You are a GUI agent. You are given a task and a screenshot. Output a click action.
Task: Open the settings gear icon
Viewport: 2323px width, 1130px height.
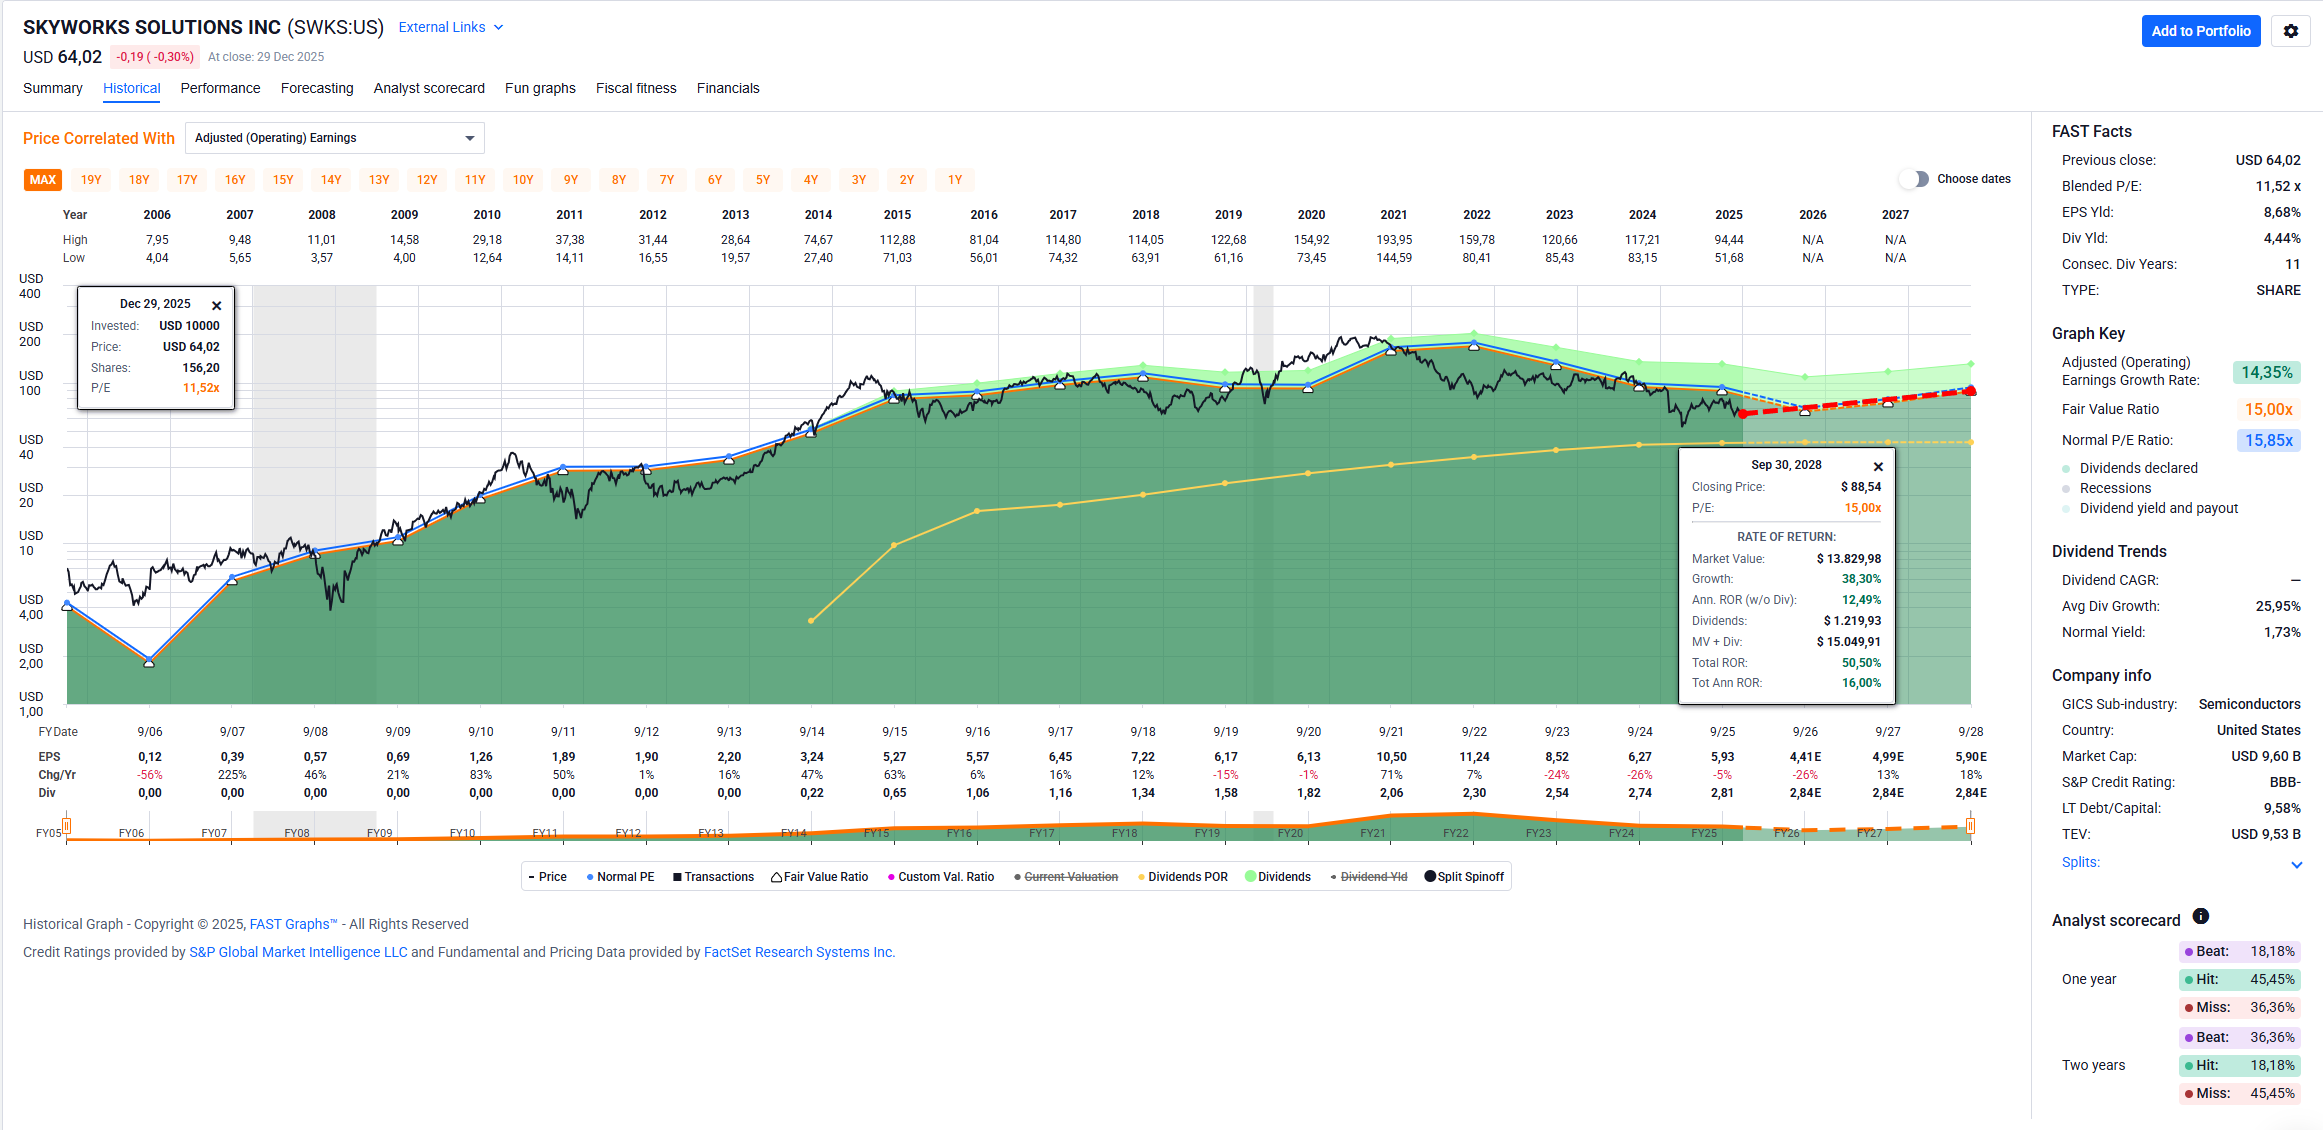(x=2291, y=31)
